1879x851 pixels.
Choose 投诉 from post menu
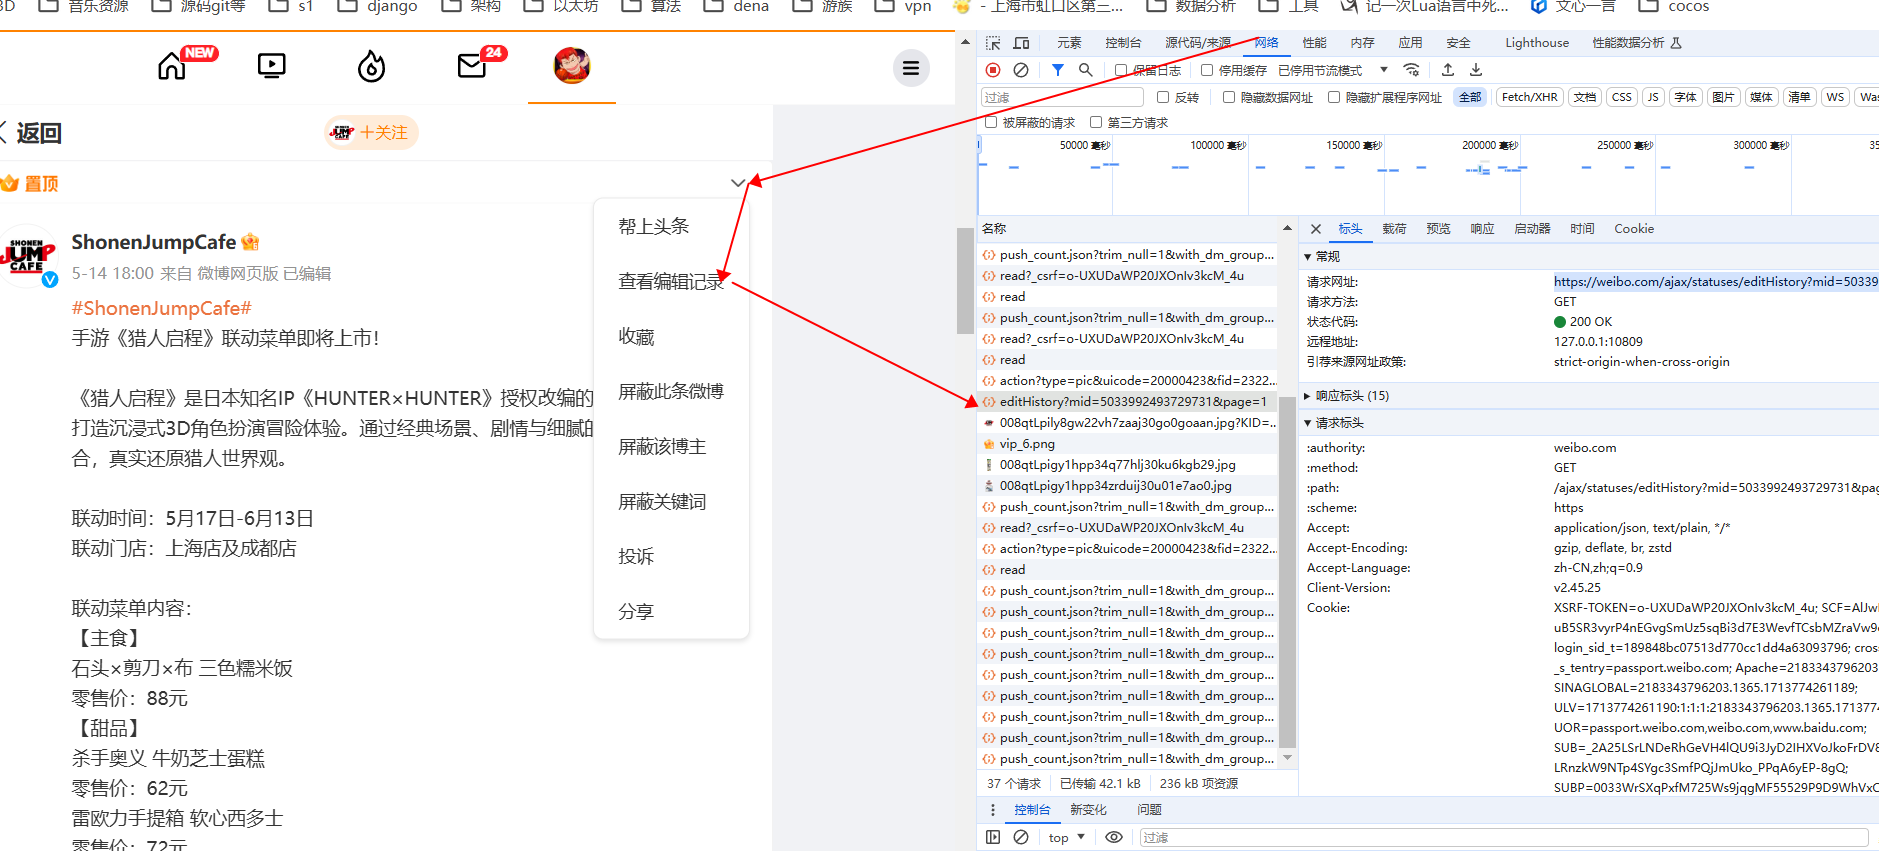671,557
